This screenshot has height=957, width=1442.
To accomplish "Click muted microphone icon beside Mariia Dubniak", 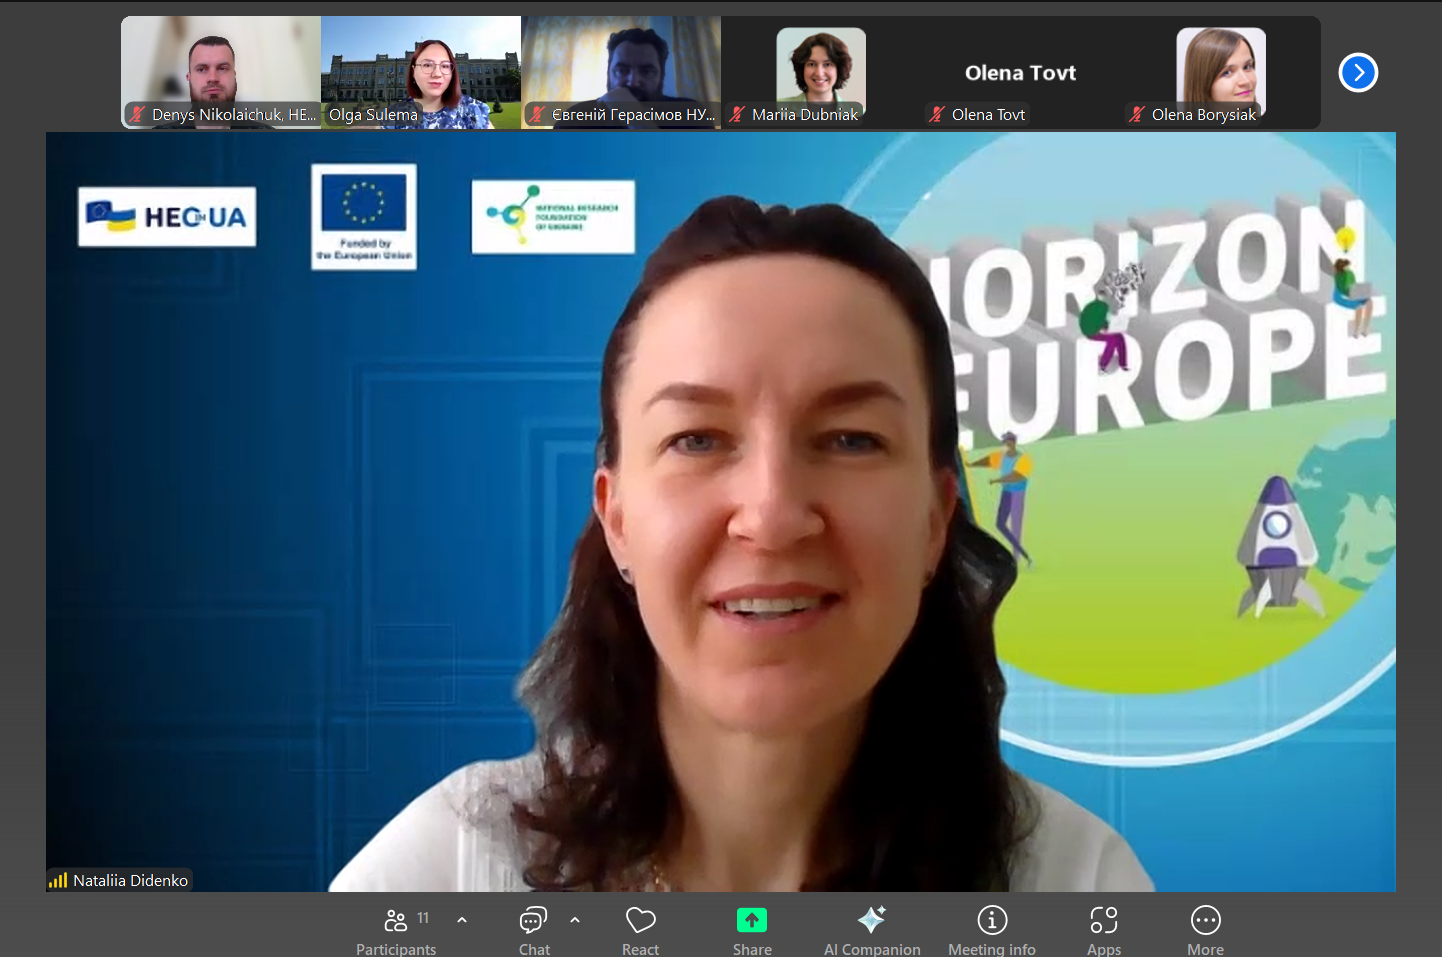I will (x=738, y=114).
